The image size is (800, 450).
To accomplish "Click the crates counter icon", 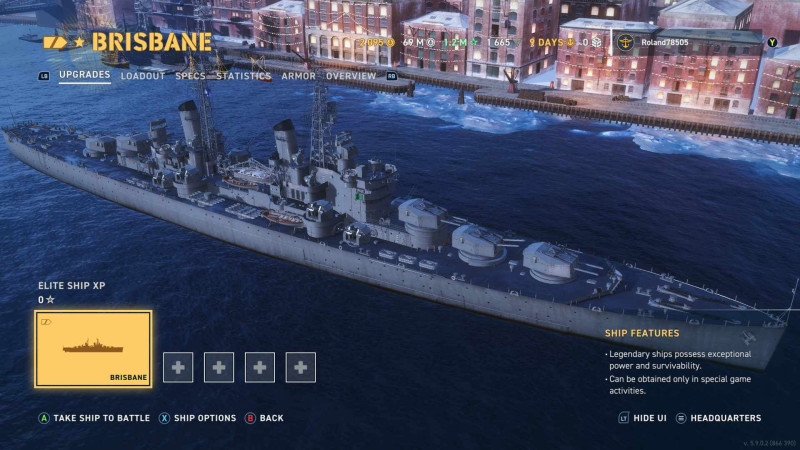I will click(x=596, y=42).
